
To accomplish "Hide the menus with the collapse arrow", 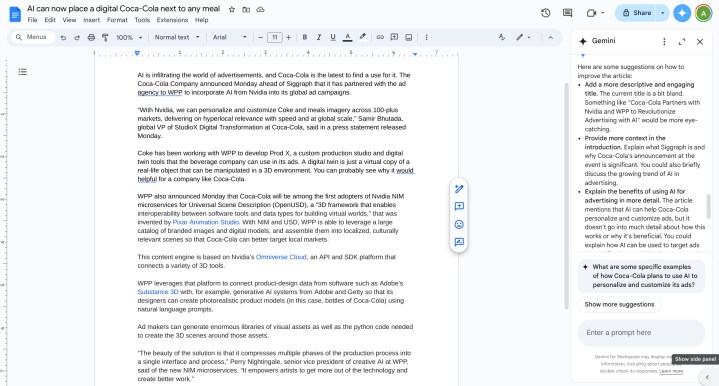I will click(551, 37).
